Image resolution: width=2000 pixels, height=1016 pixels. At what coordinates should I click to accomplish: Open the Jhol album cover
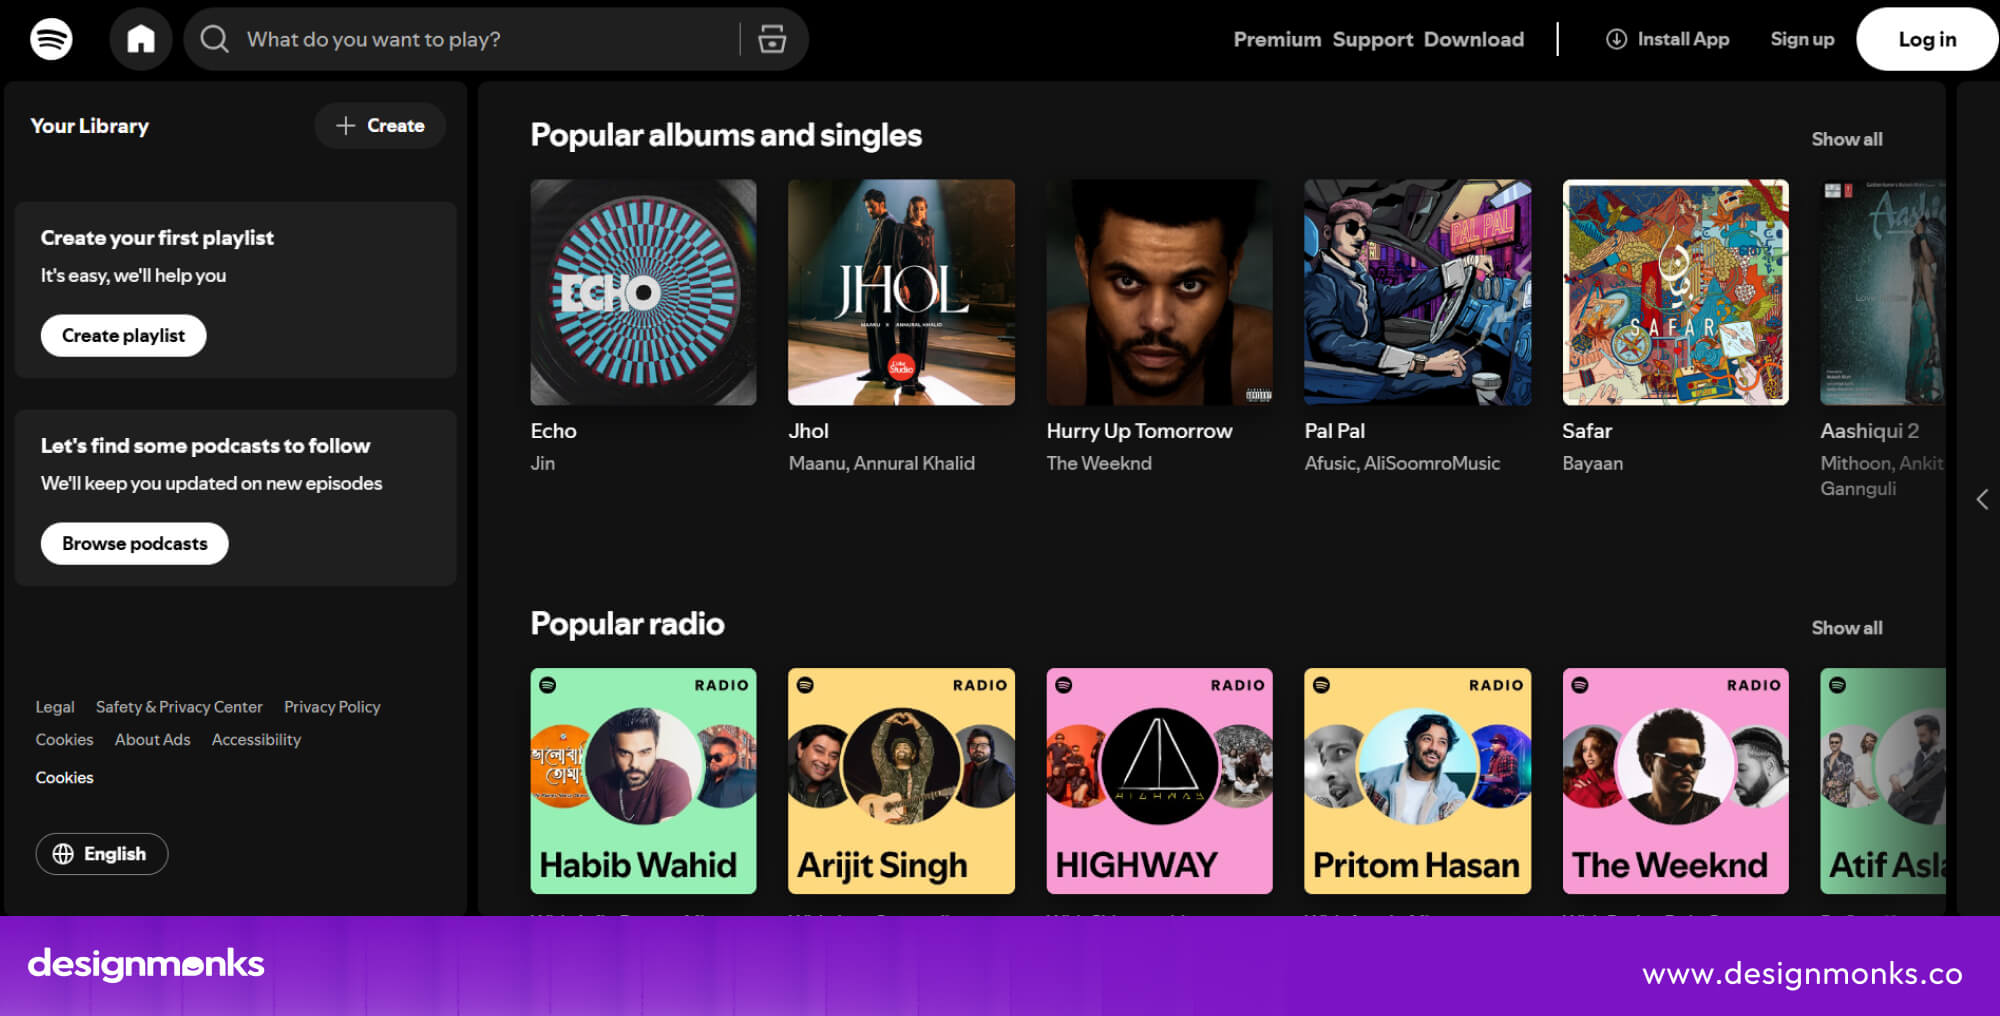pos(901,292)
